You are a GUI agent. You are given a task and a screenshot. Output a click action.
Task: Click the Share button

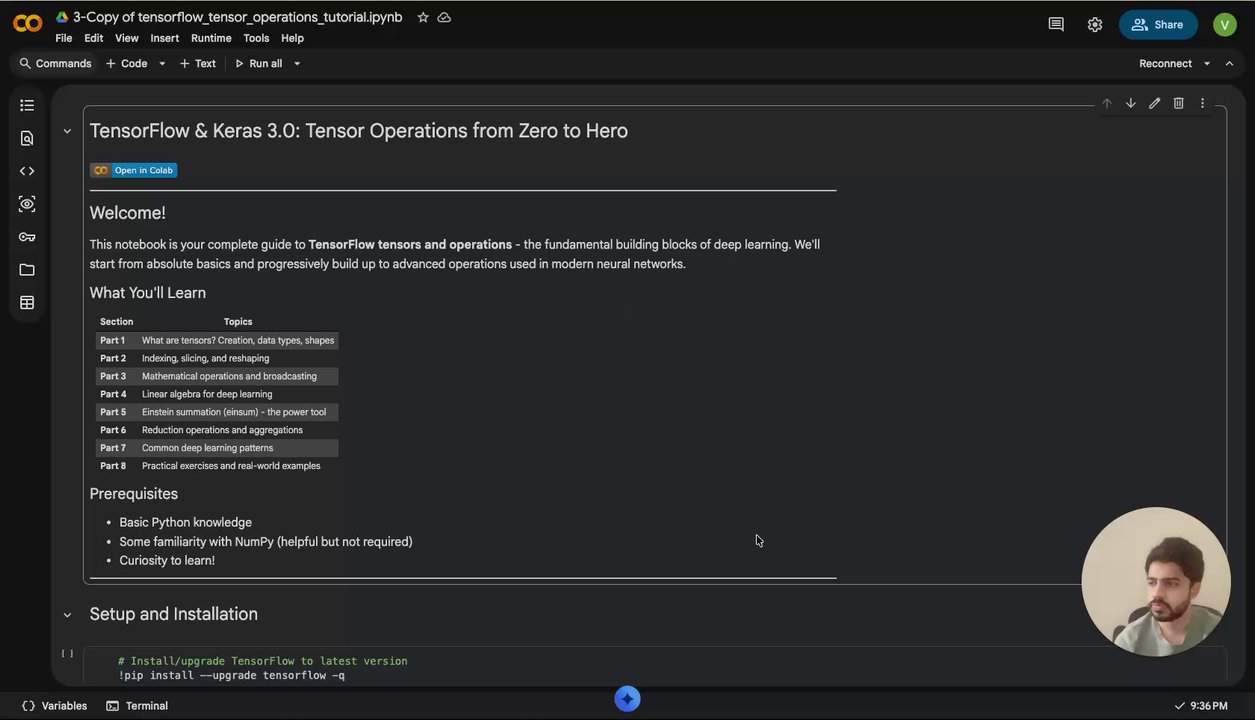click(1158, 24)
